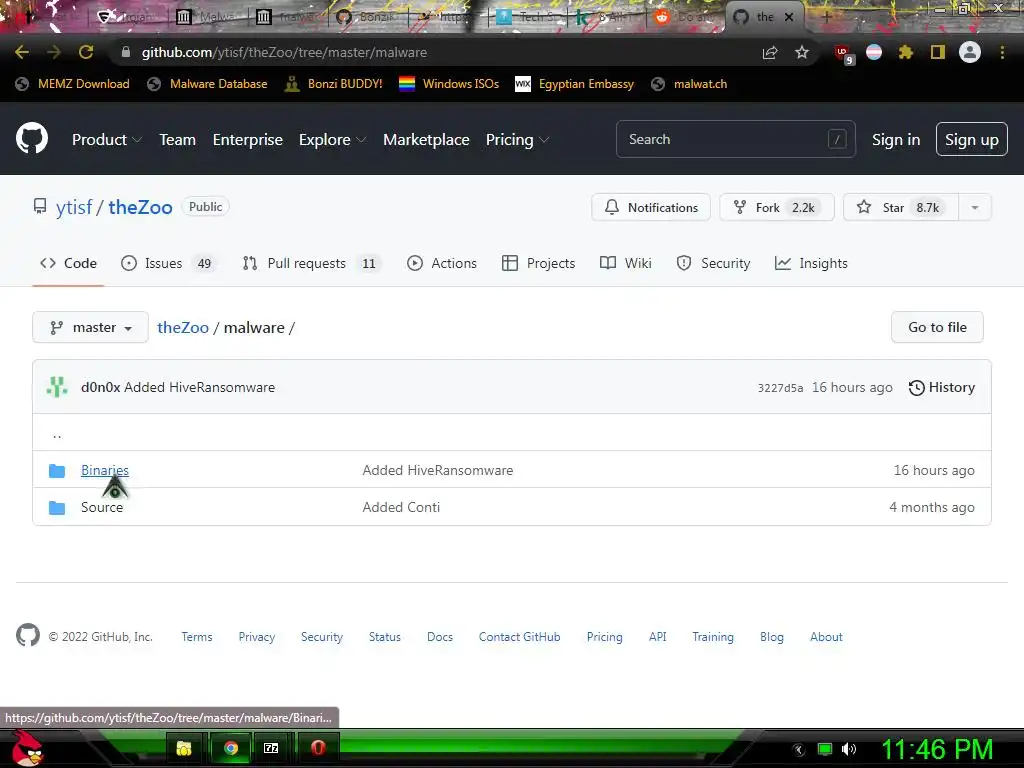
Task: Close the active 'the' GitHub tab
Action: (x=789, y=17)
